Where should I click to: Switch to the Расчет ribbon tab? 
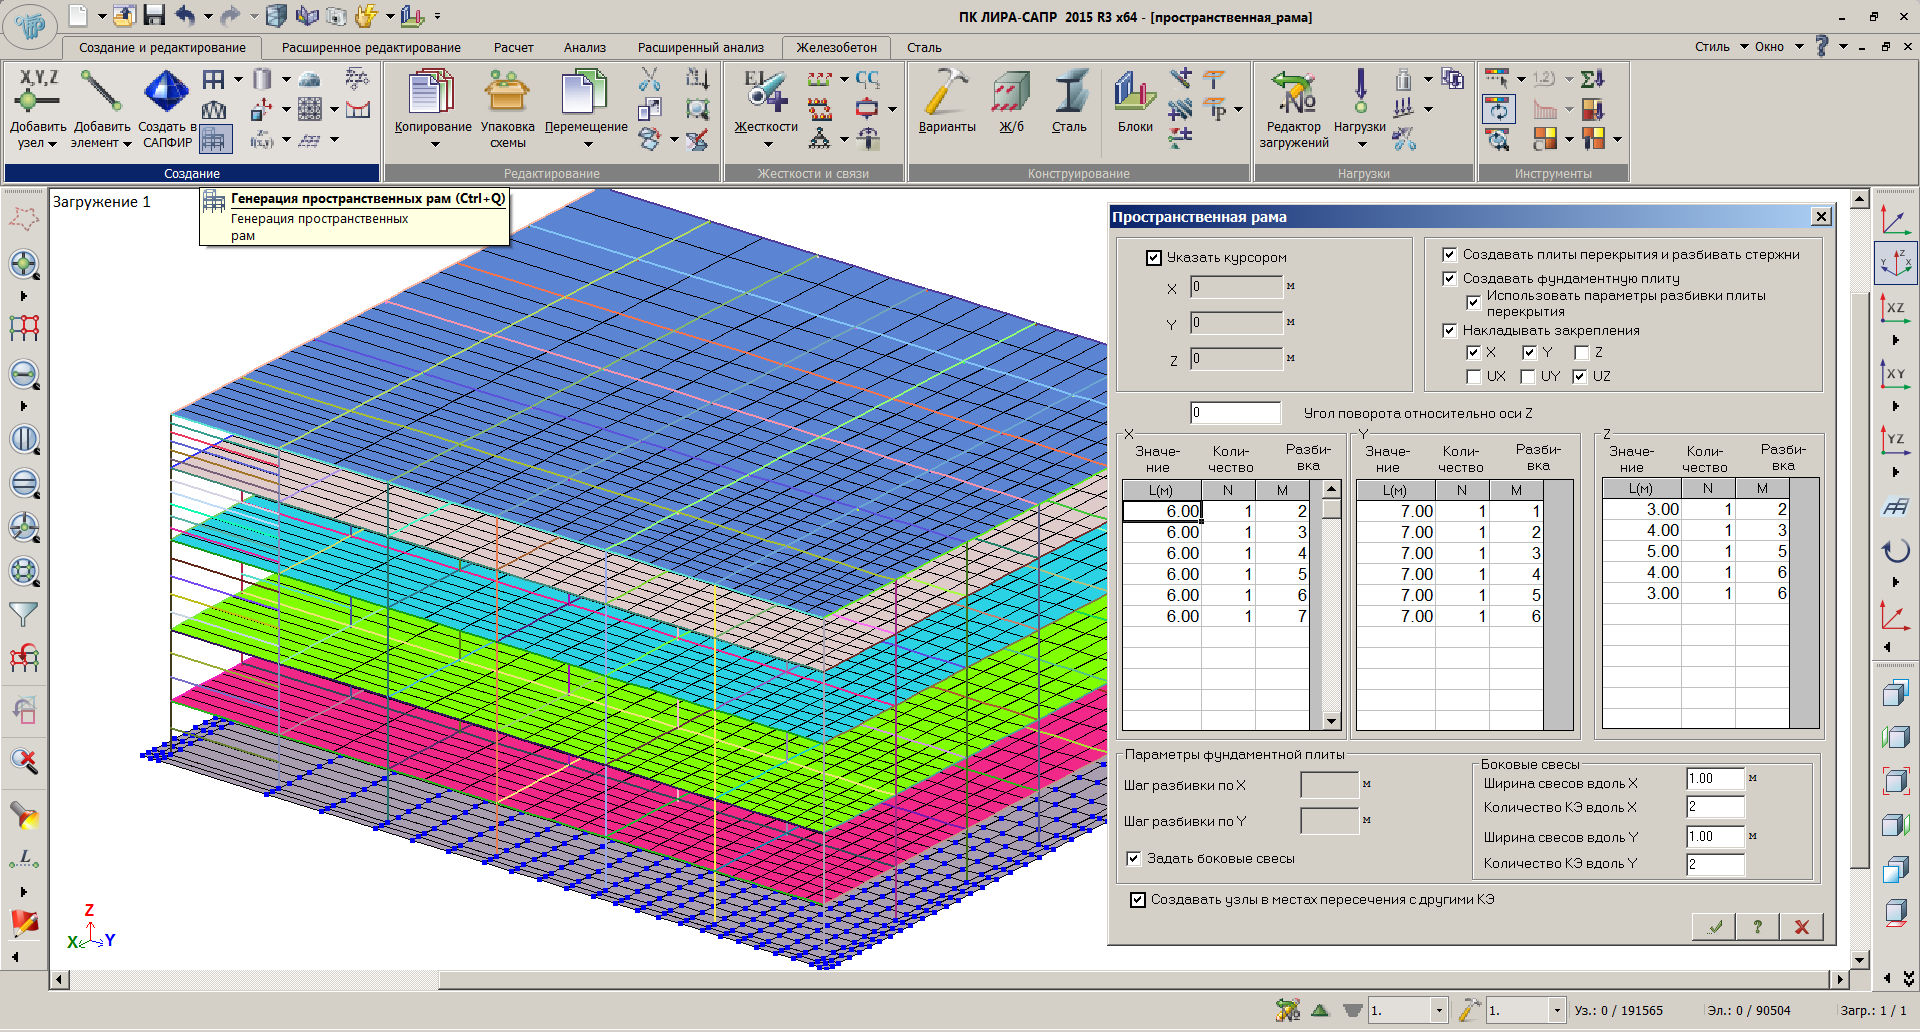pos(513,47)
